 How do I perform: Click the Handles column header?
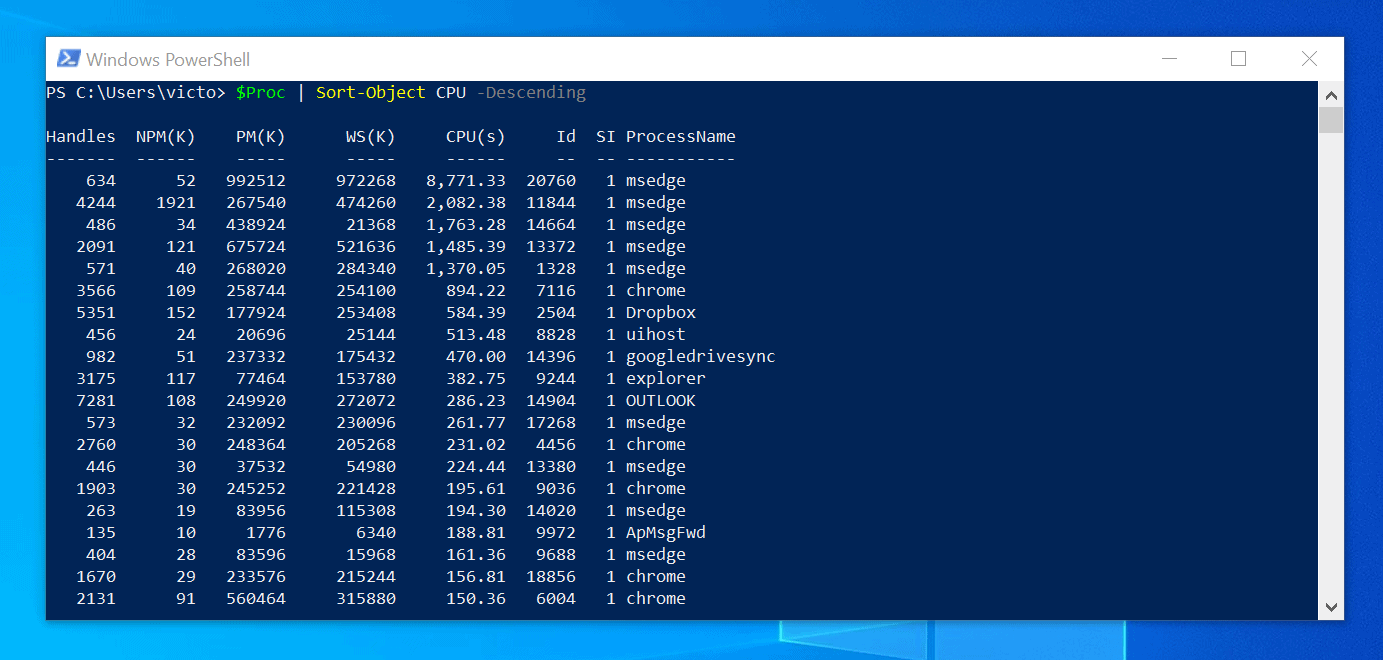(x=81, y=137)
